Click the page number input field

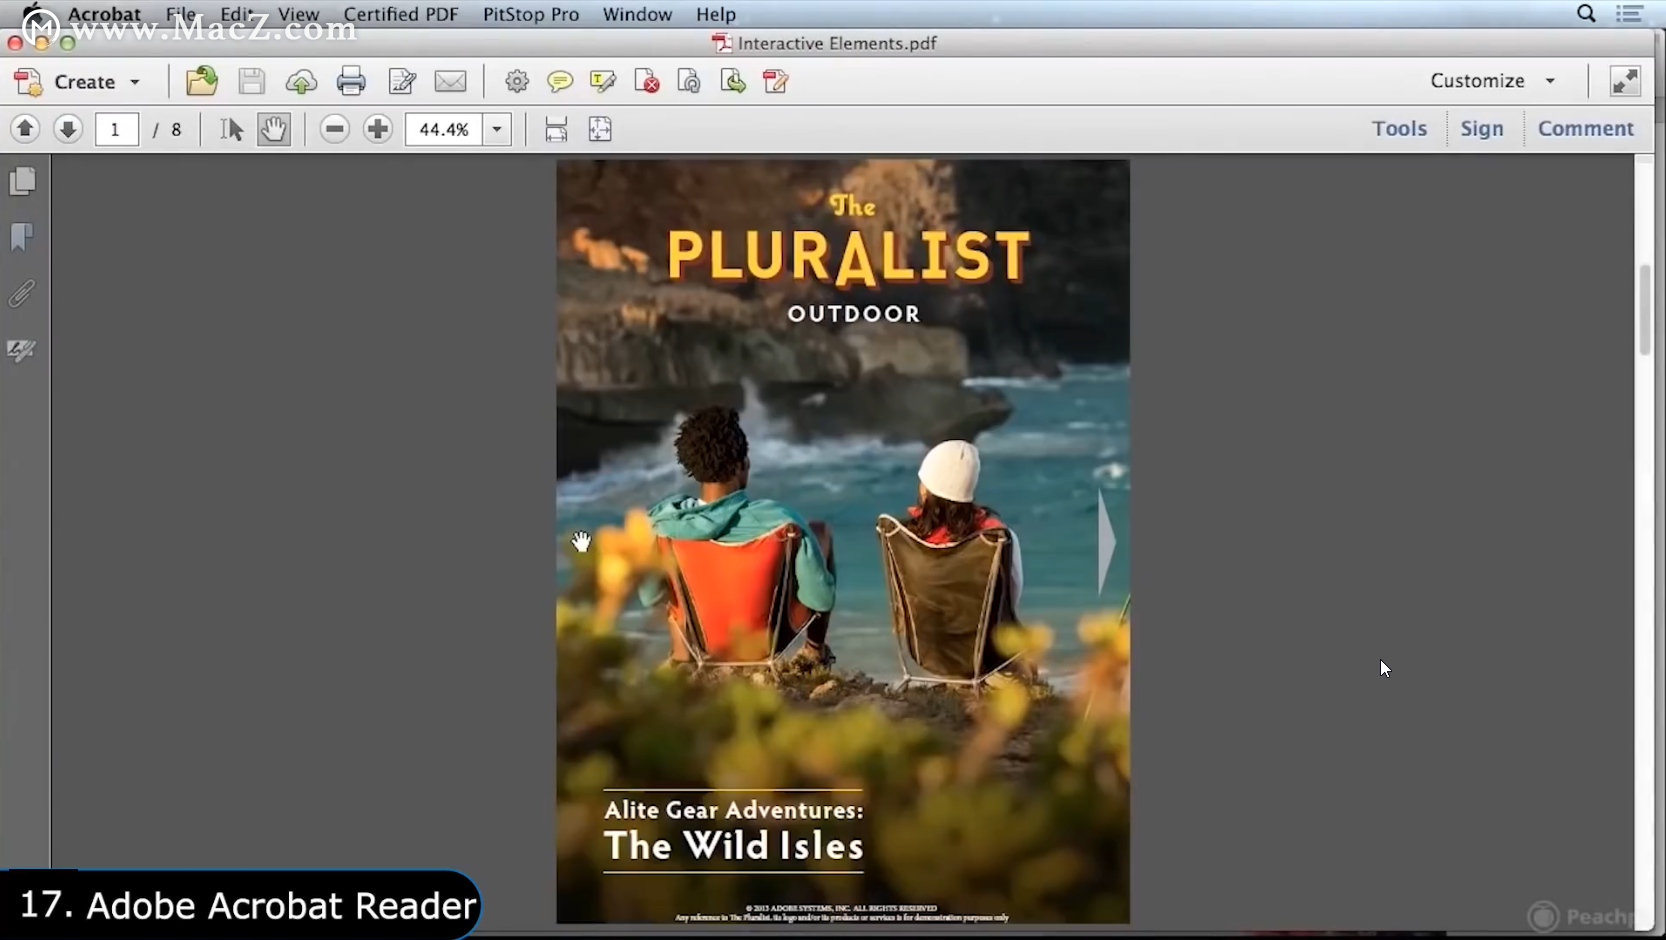(116, 129)
